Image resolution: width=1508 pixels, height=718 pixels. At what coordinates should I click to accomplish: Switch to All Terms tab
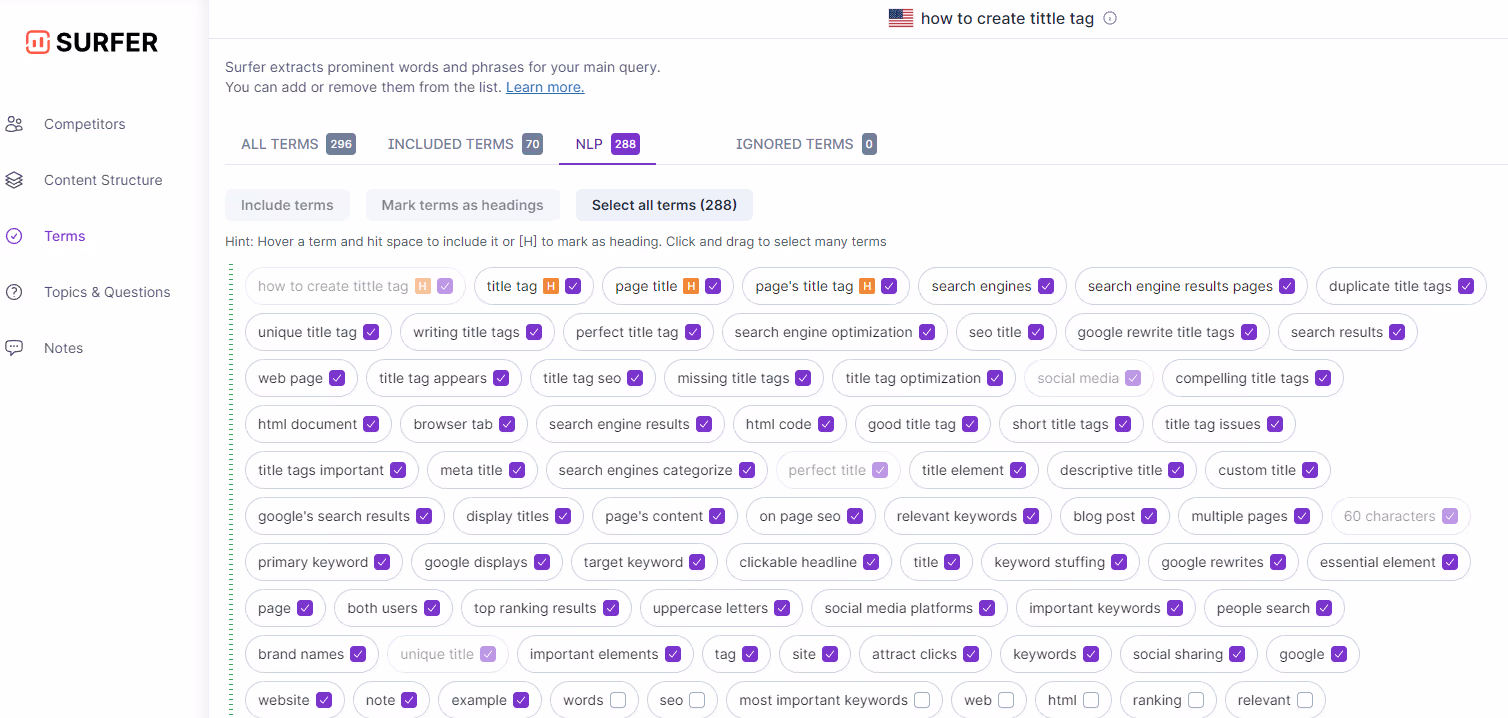(x=298, y=144)
